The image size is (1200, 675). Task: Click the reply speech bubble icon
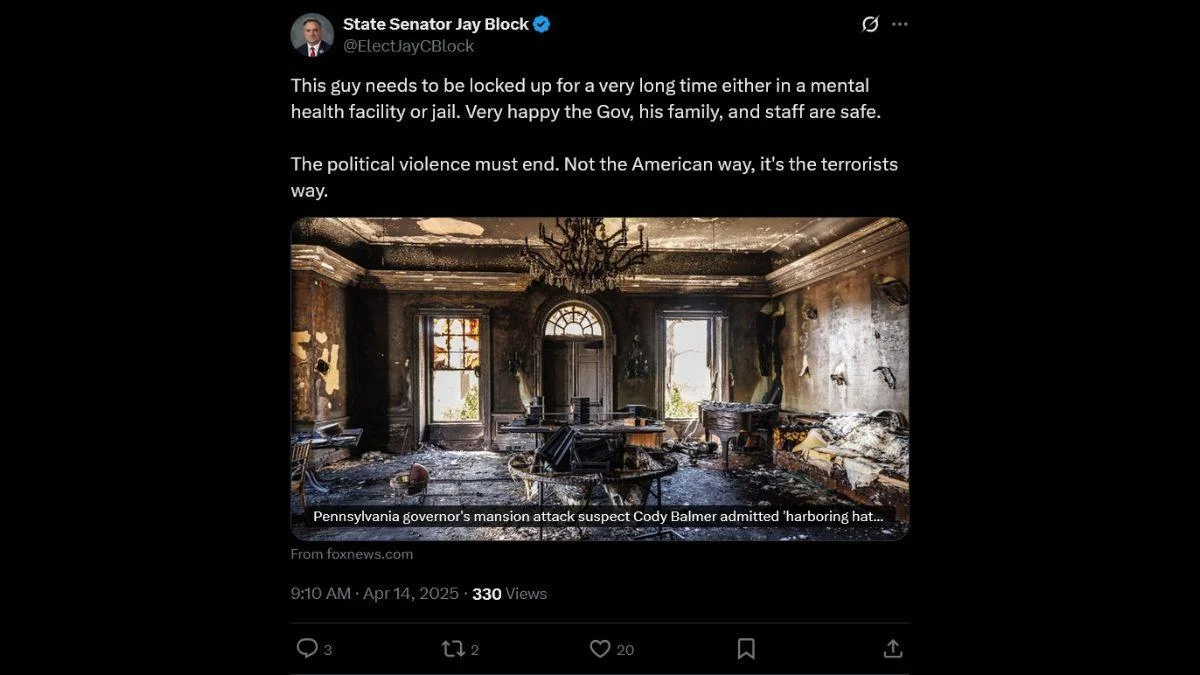[307, 648]
